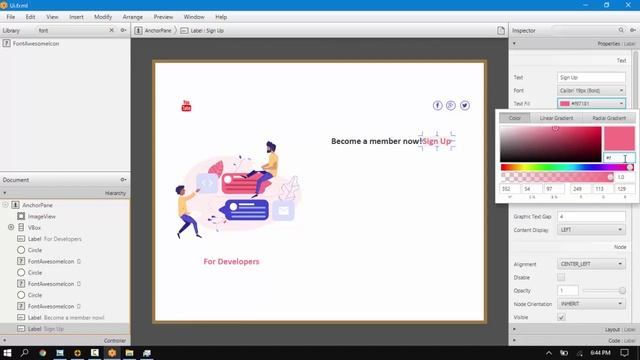The width and height of the screenshot is (640, 360).
Task: Click the Graphic Text Gap field
Action: click(591, 216)
